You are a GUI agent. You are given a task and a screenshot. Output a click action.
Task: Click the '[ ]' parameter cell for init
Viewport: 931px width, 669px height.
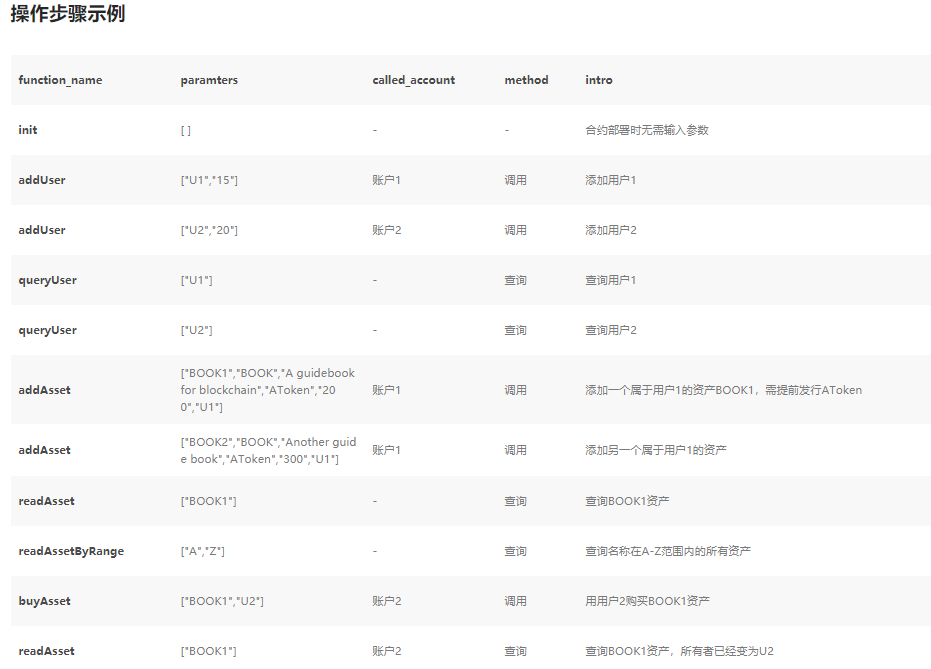[186, 131]
